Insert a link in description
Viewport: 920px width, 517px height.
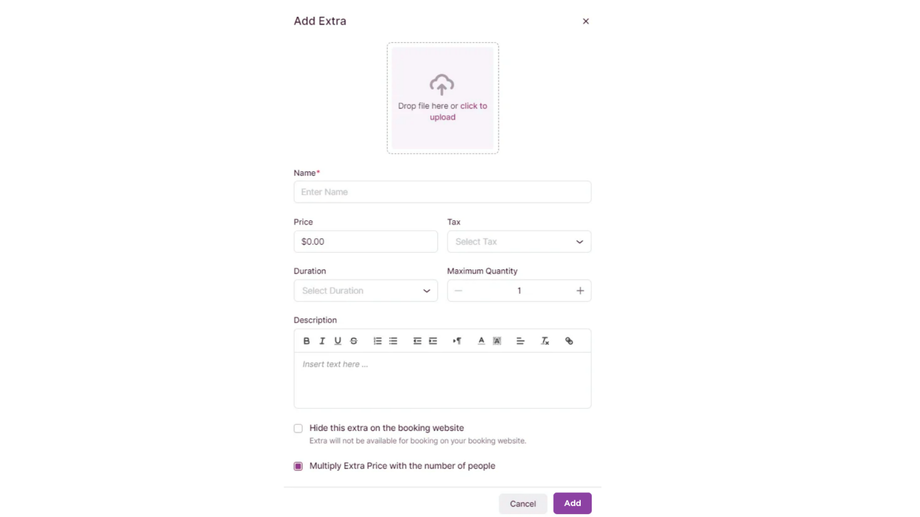point(569,341)
